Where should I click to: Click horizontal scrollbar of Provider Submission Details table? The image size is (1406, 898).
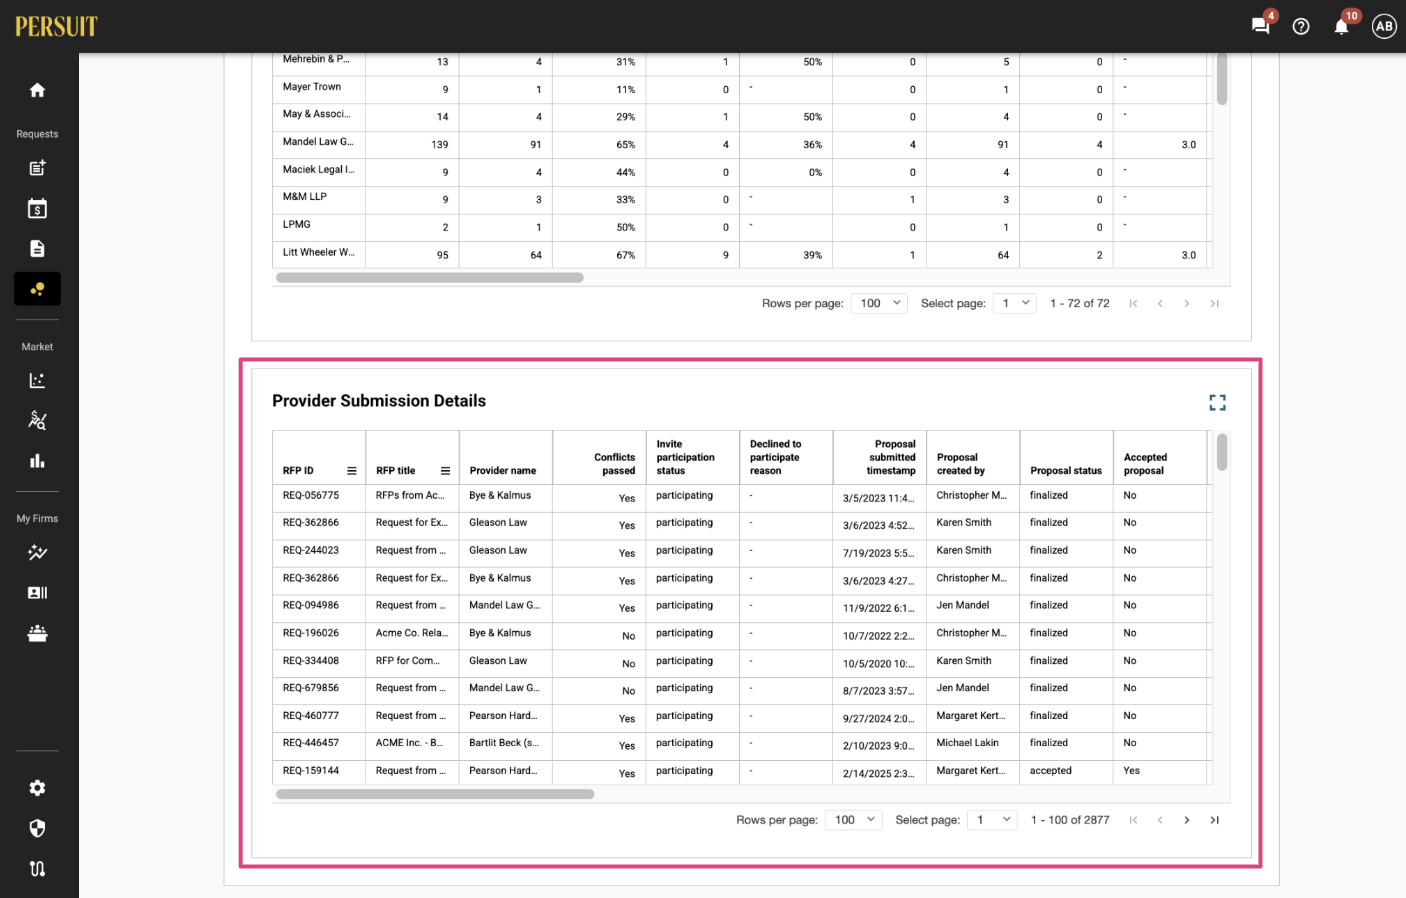(x=435, y=794)
